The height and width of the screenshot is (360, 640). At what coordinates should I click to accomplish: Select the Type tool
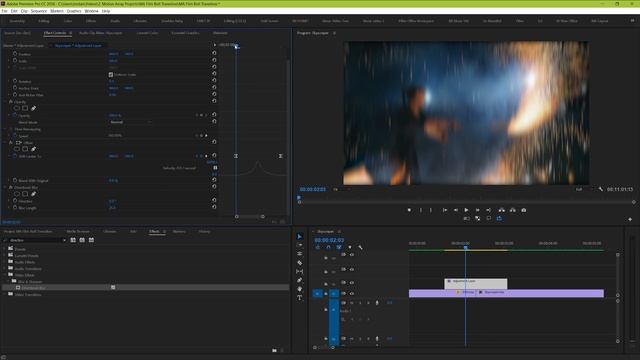coord(300,298)
